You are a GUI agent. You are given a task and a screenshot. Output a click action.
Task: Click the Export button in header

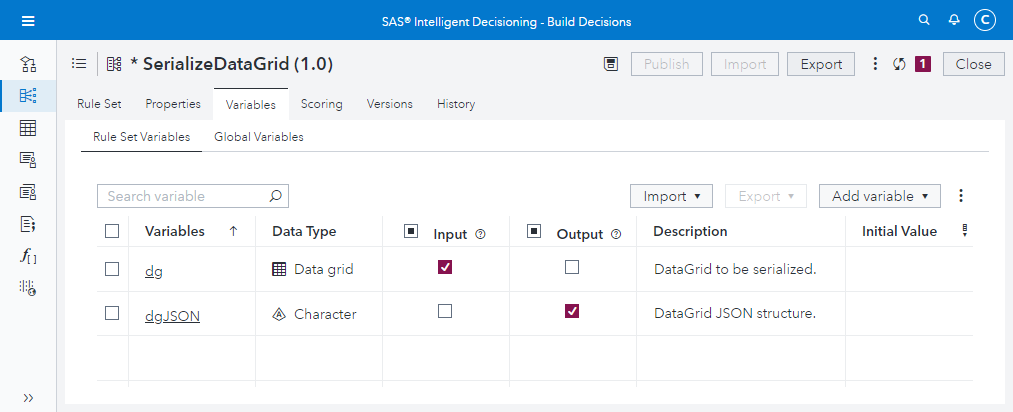[x=821, y=64]
